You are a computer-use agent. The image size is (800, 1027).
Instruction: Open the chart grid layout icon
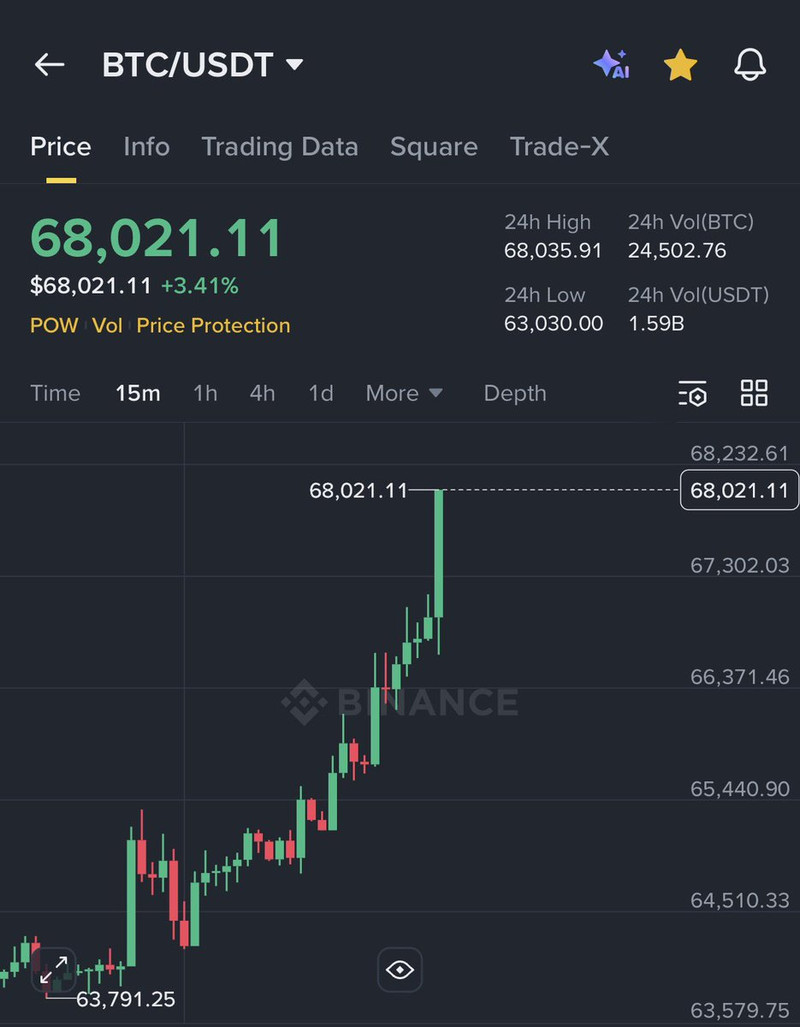[x=754, y=393]
